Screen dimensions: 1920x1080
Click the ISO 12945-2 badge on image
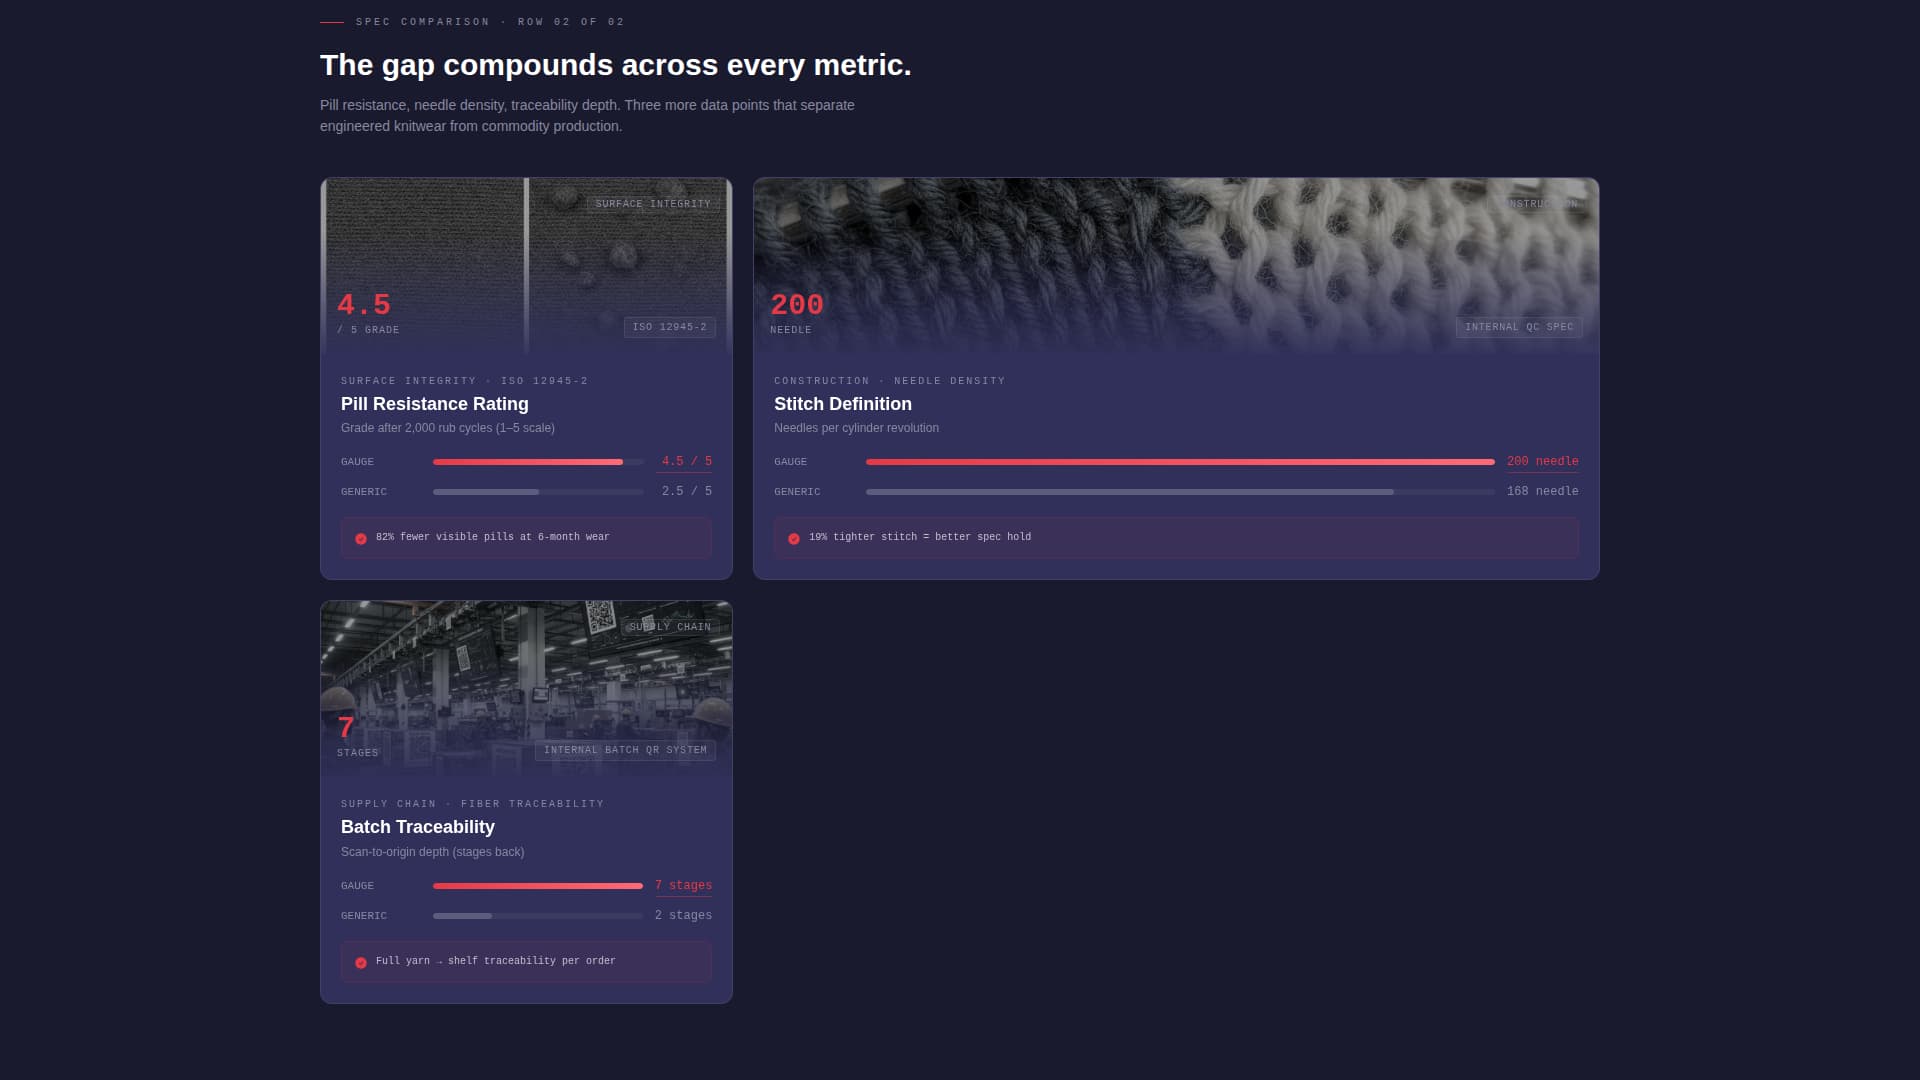click(669, 327)
